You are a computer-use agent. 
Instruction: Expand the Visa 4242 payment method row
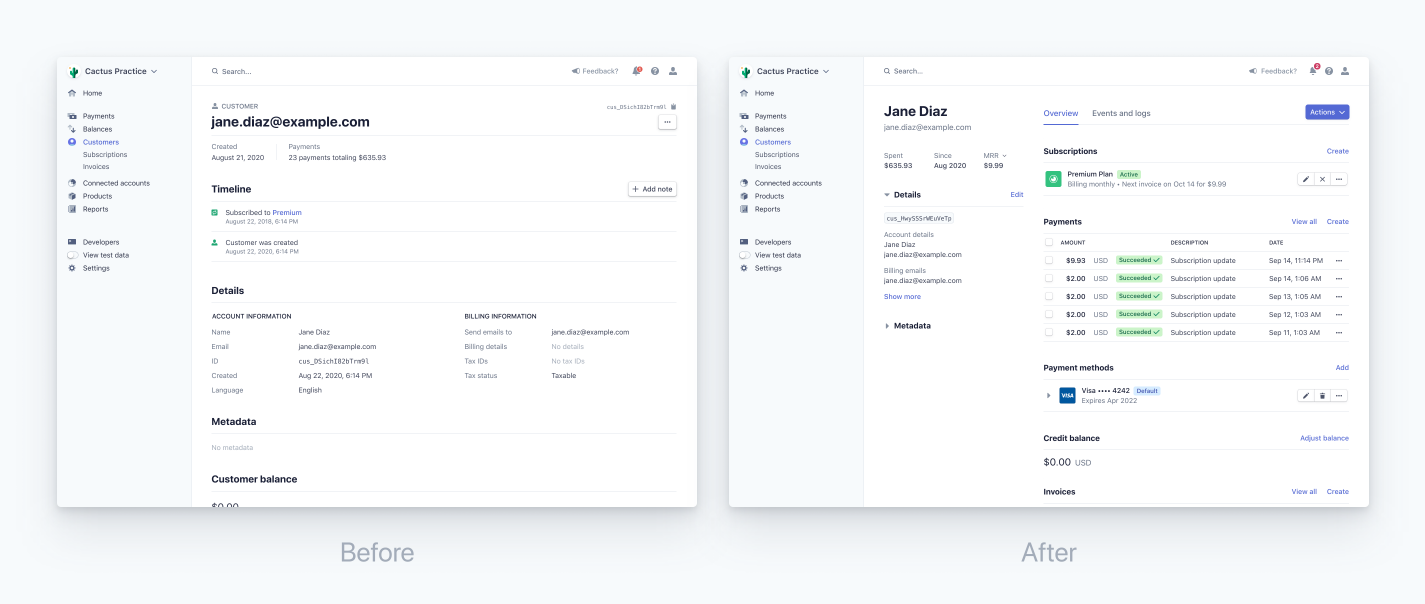click(x=1049, y=396)
